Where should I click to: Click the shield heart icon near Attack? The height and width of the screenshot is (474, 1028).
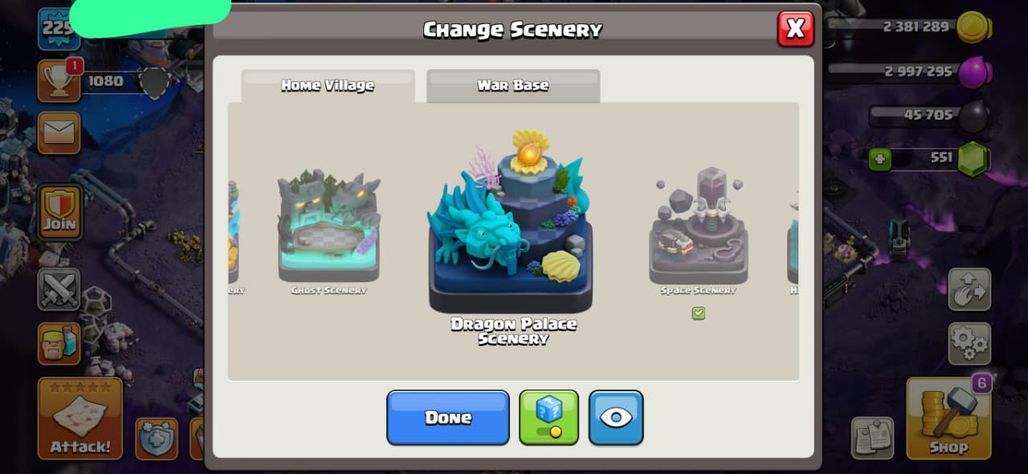click(157, 438)
